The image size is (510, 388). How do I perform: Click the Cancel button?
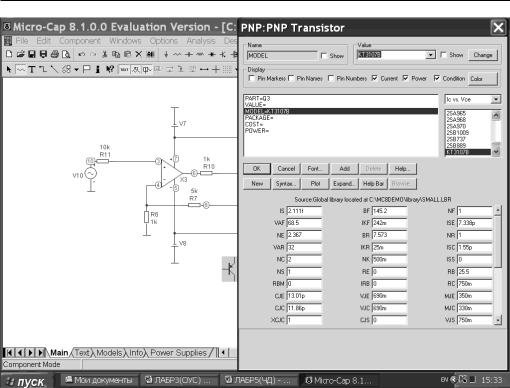pyautogui.click(x=286, y=169)
